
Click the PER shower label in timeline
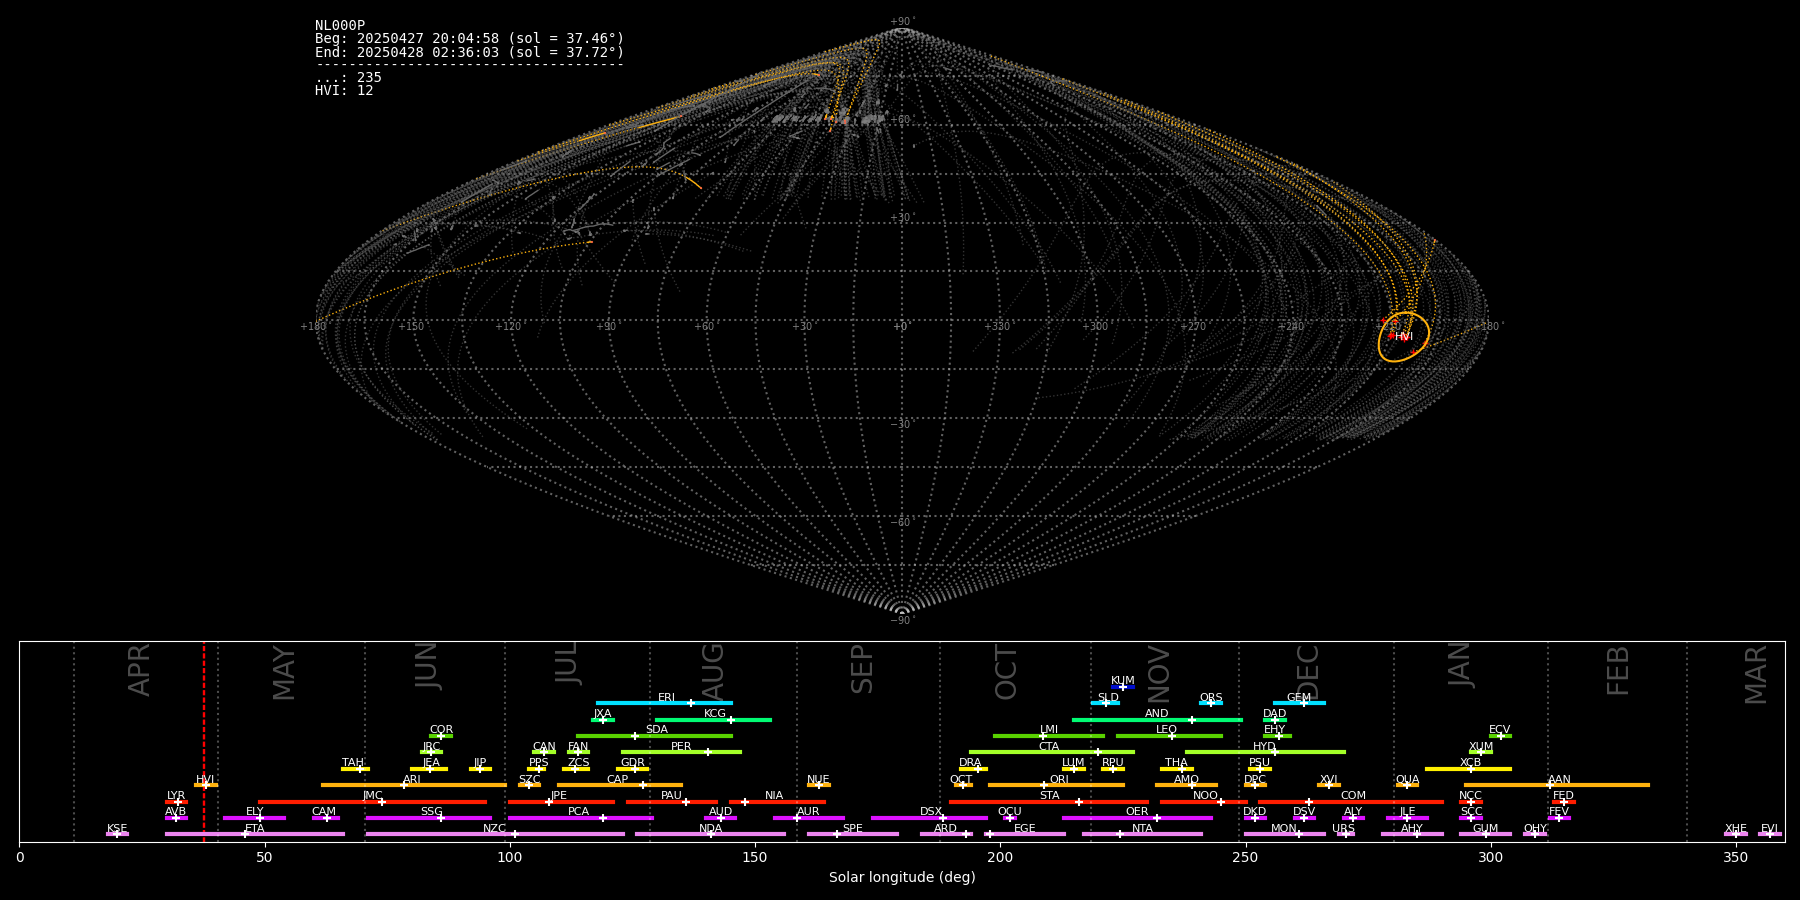[x=681, y=747]
